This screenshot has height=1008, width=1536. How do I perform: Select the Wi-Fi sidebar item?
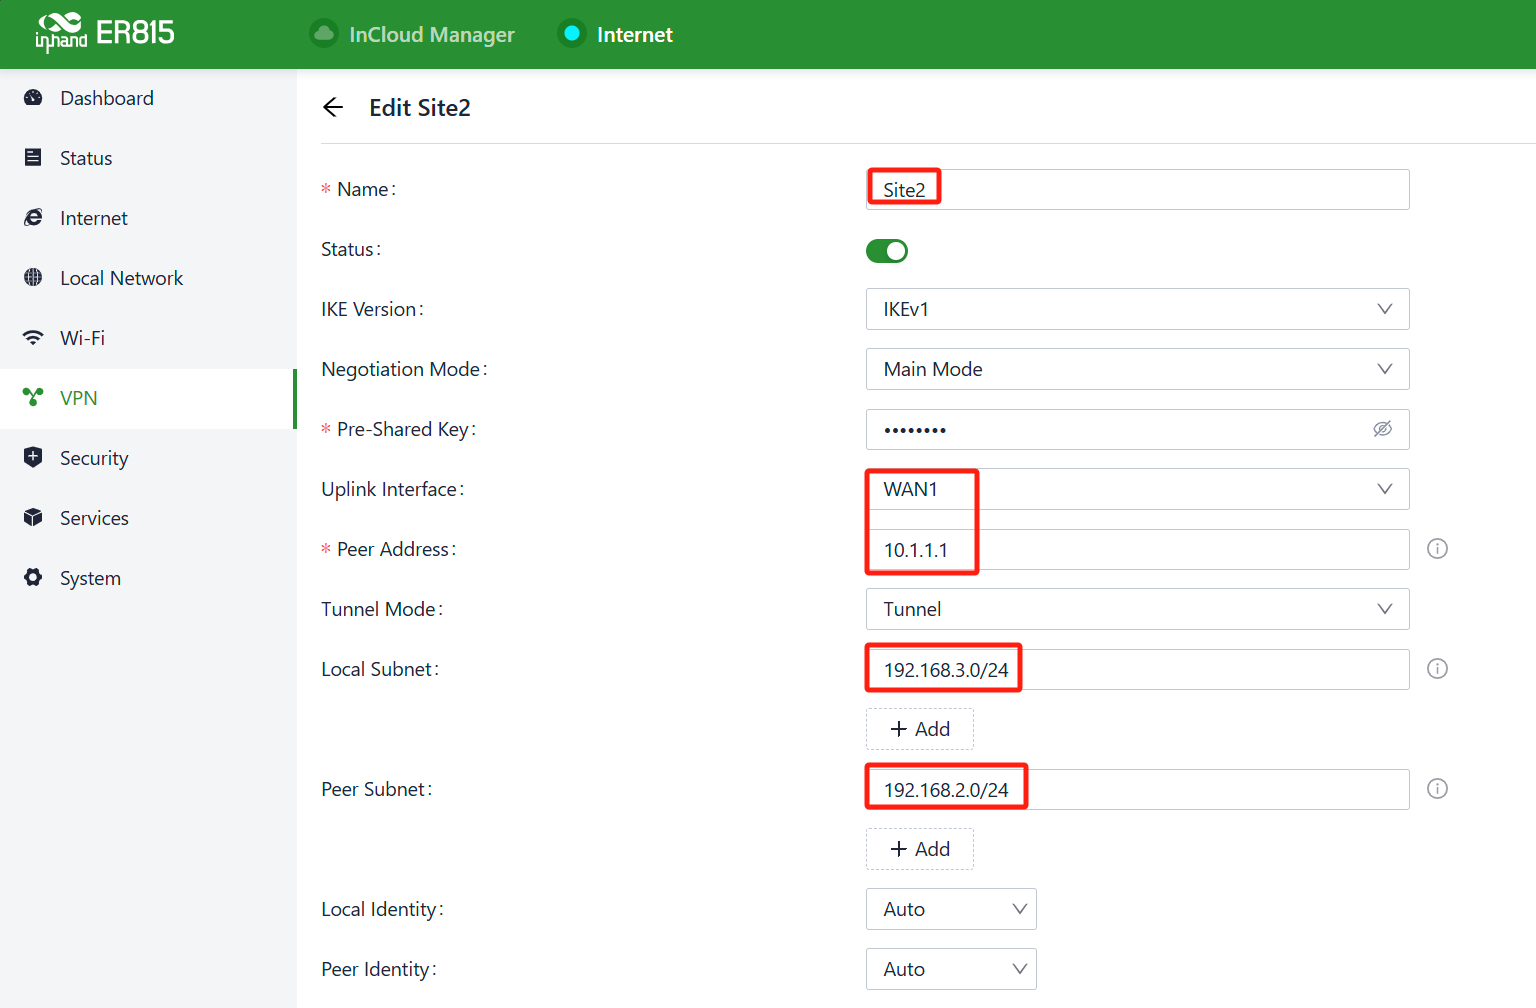pos(82,338)
